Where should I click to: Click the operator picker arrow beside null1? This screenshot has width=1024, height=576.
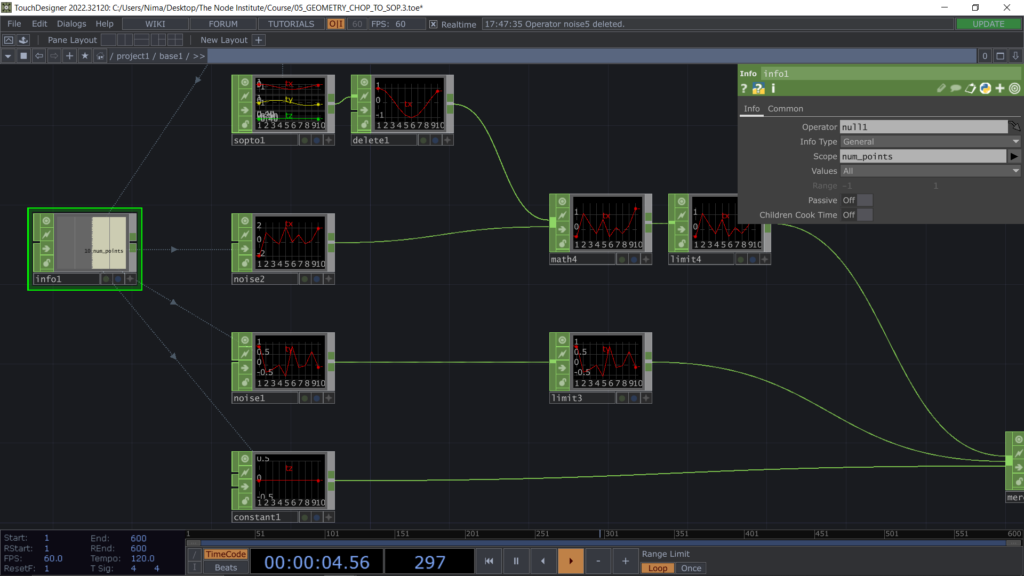[x=1015, y=127]
